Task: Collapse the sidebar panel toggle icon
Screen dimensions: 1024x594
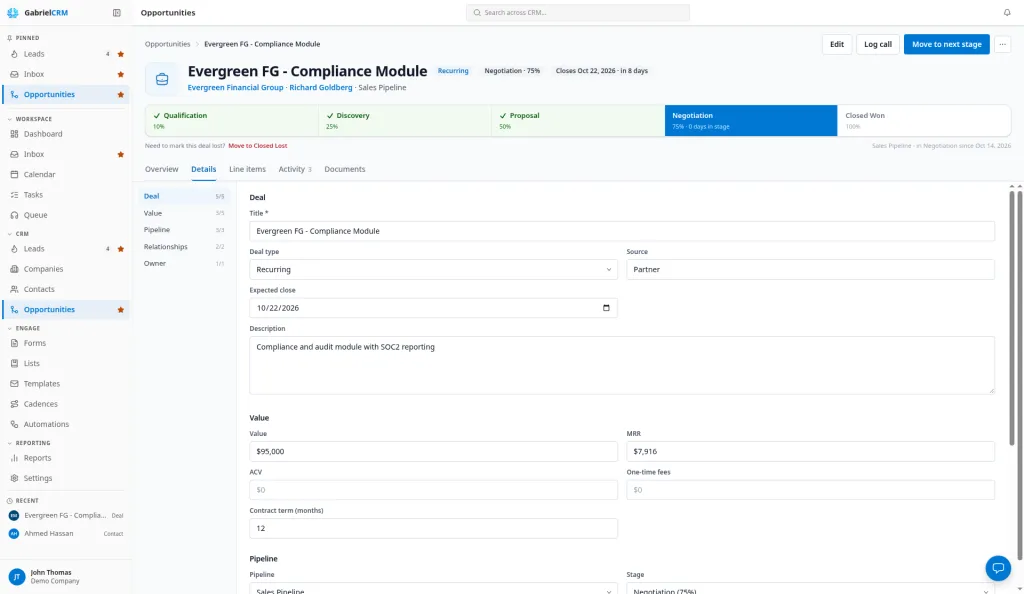Action: [x=116, y=12]
